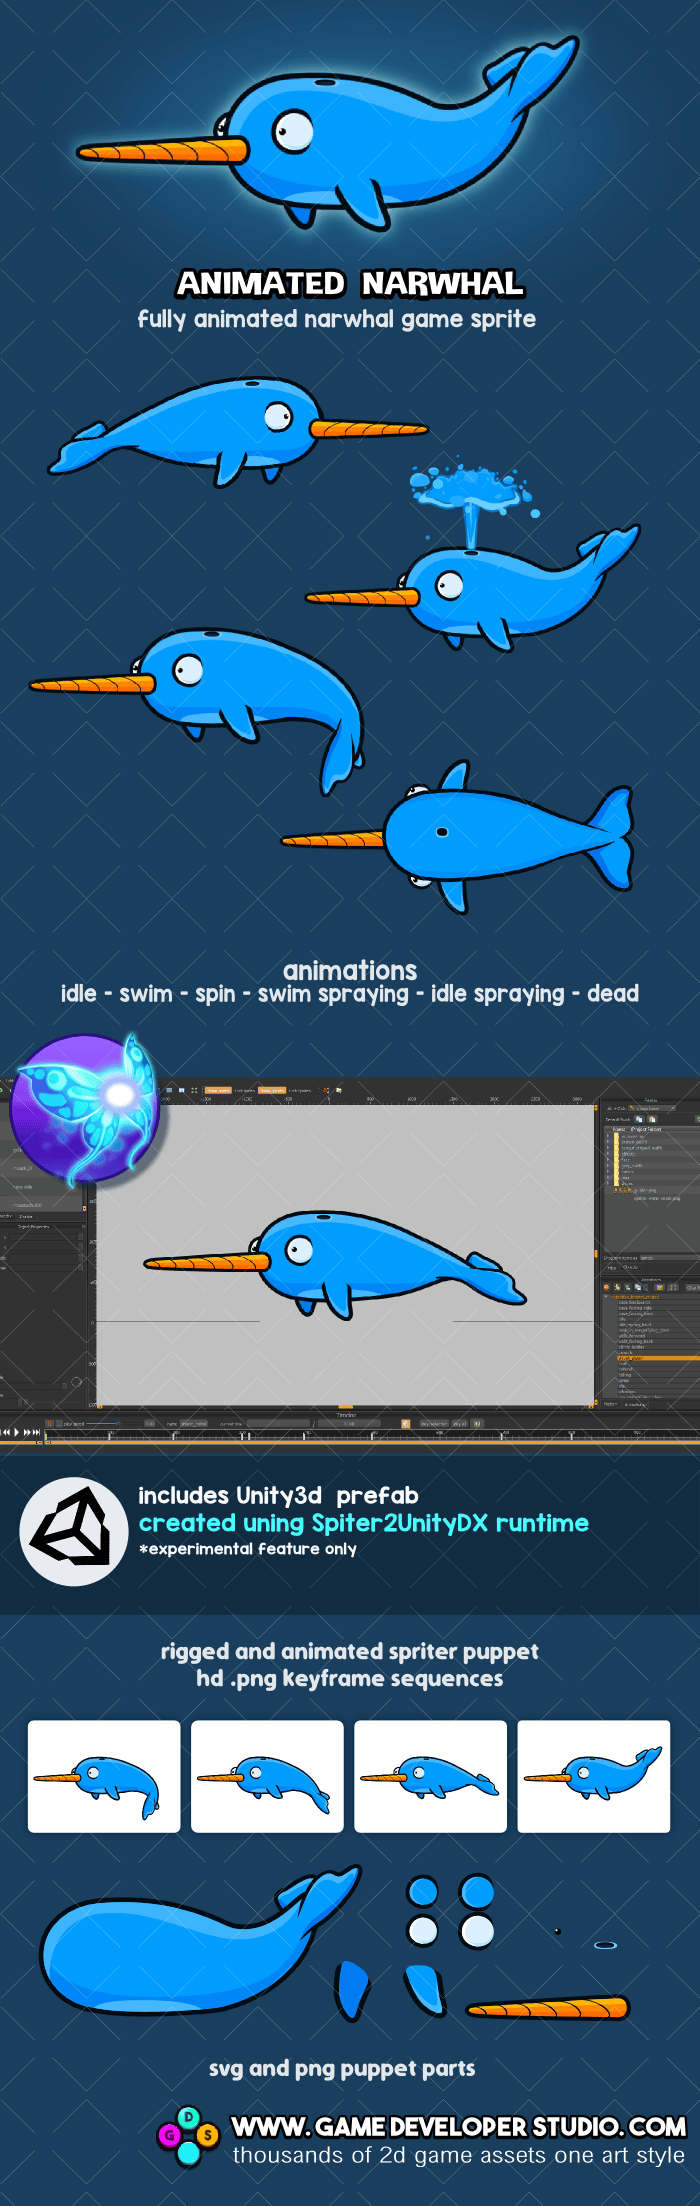
Task: Click '*experimental feature only' note
Action: pyautogui.click(x=248, y=1548)
